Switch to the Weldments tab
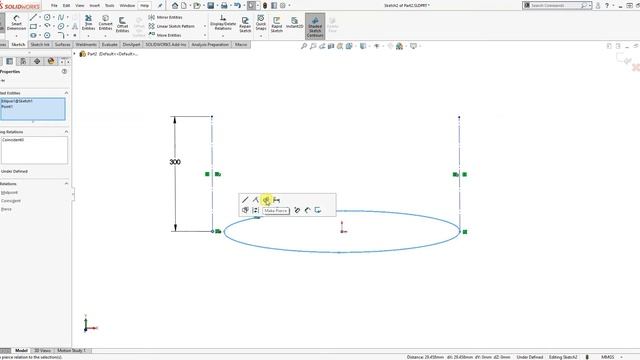 pyautogui.click(x=86, y=44)
